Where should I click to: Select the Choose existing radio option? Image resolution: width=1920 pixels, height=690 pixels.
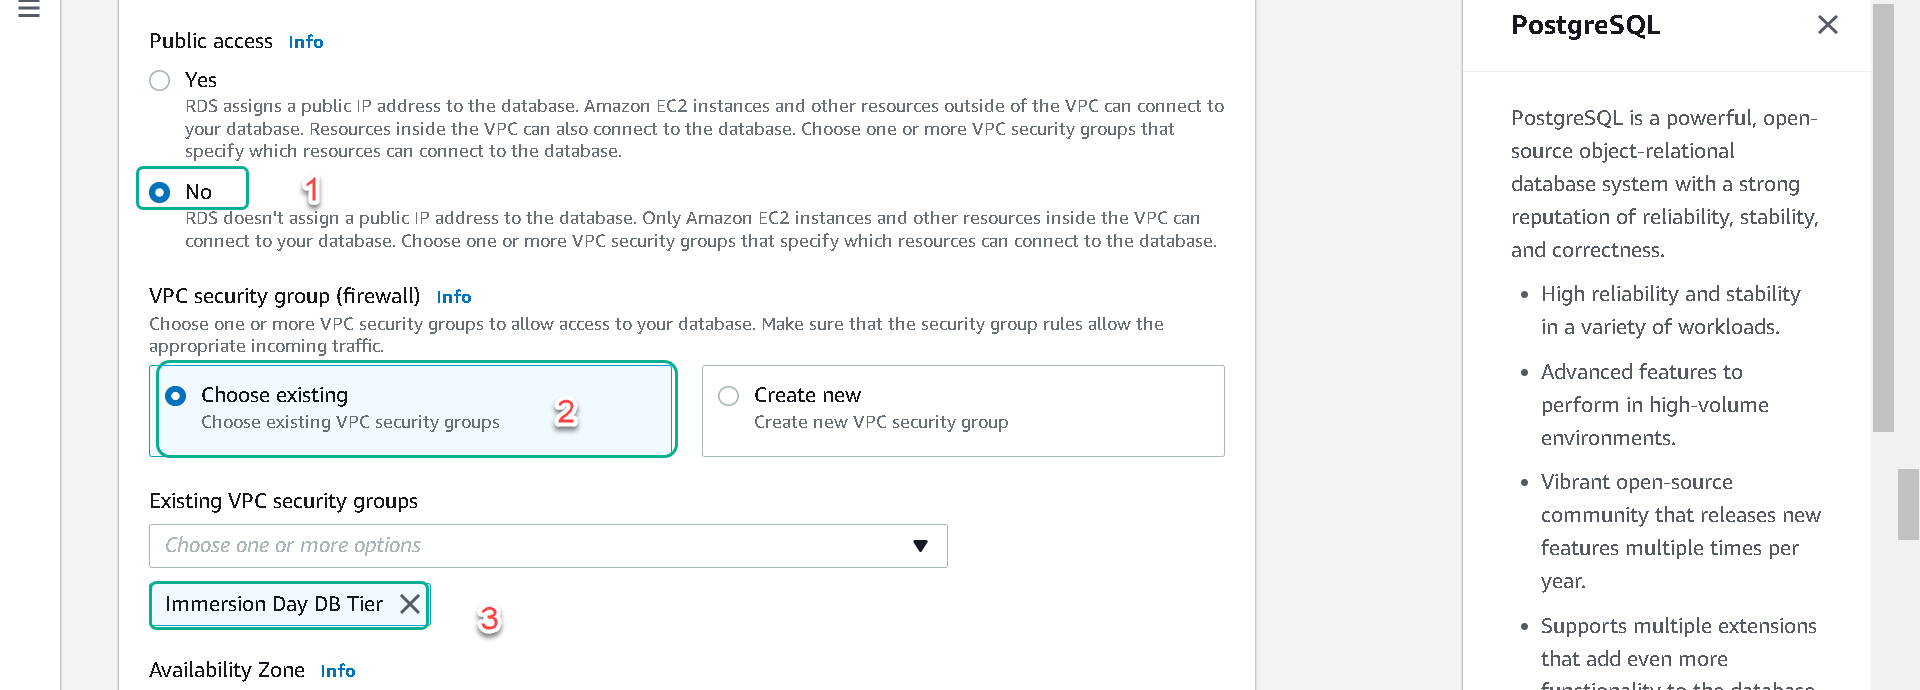tap(176, 396)
